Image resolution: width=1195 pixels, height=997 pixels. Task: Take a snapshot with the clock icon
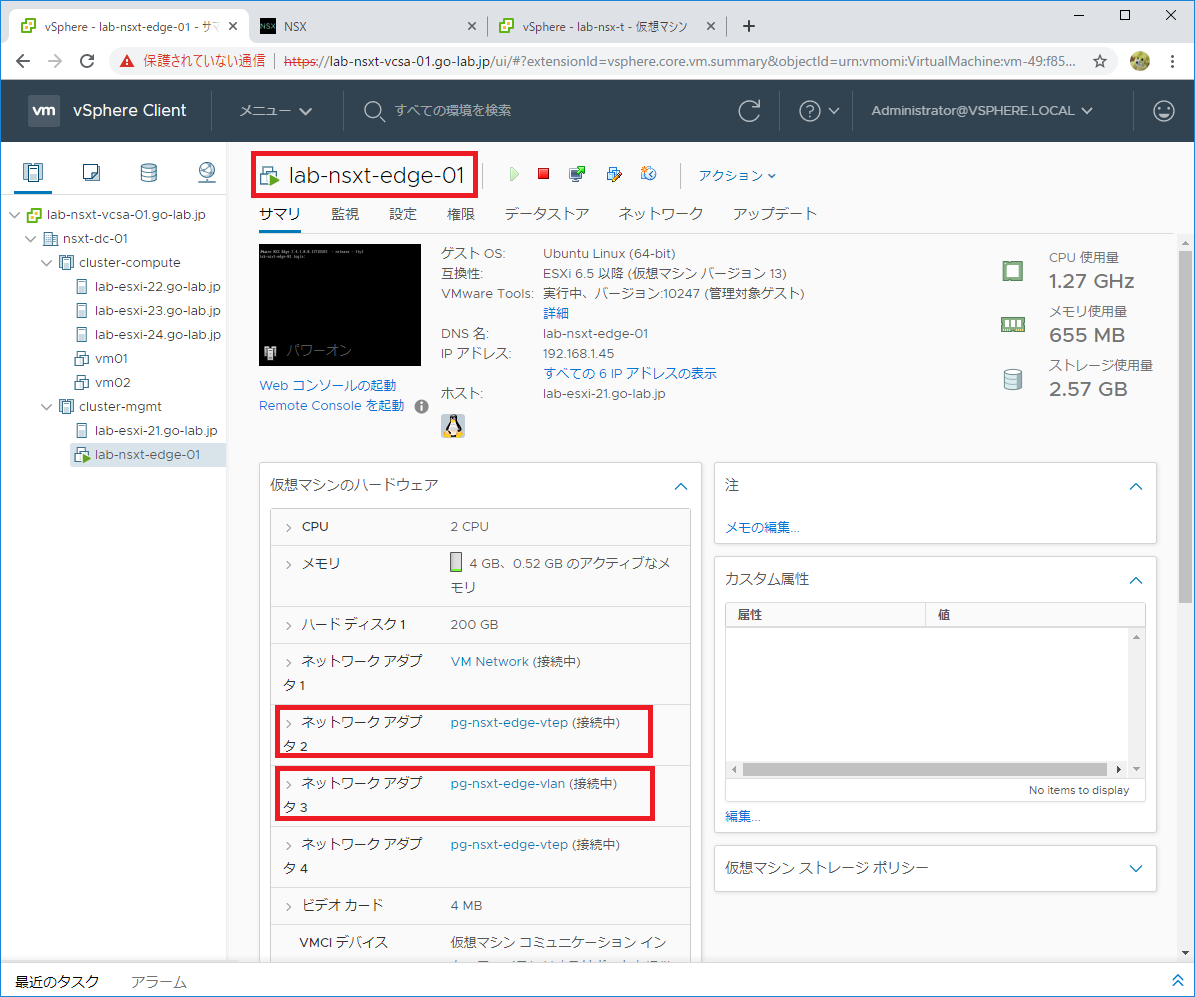(649, 174)
